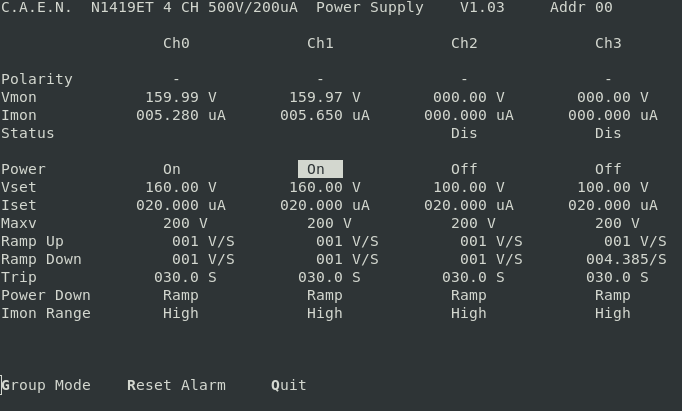The height and width of the screenshot is (411, 682).
Task: Click the Trip row label
Action: pyautogui.click(x=19, y=277)
